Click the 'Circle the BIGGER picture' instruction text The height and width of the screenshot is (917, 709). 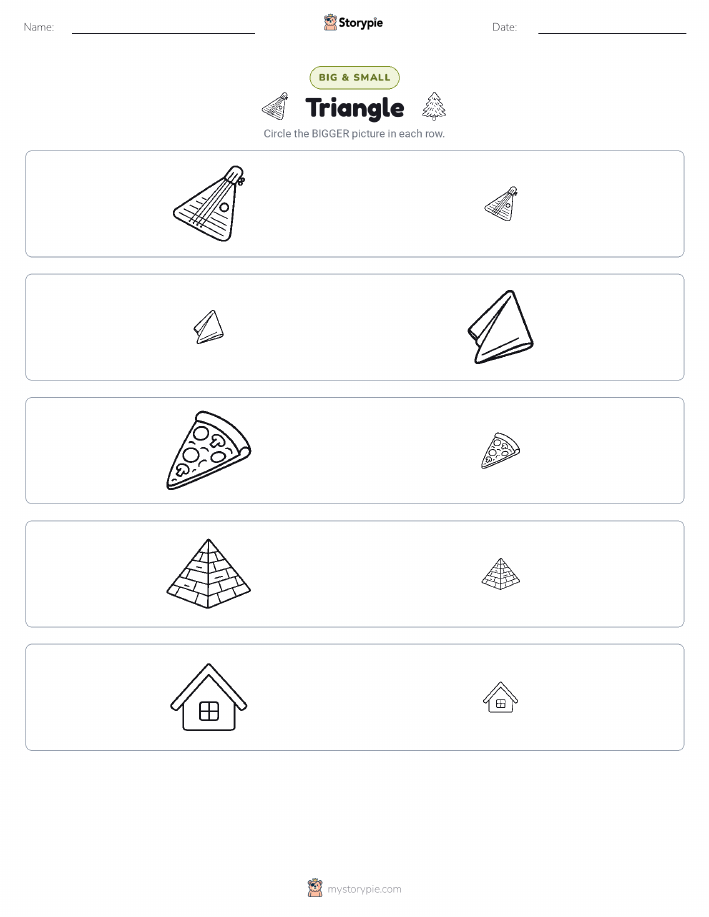(x=354, y=133)
